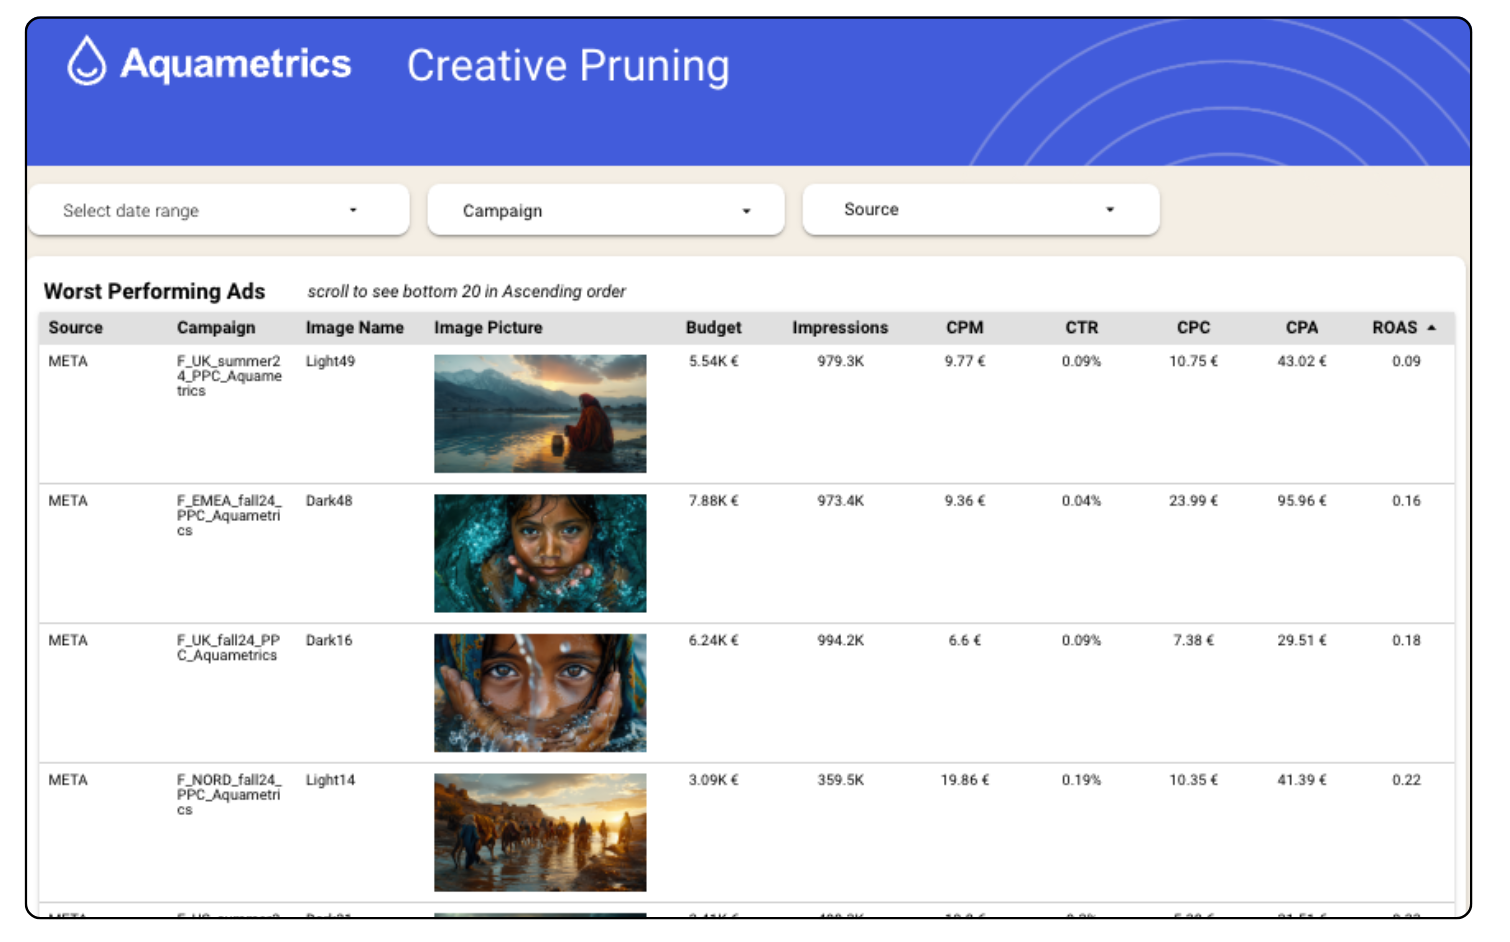Sort table by Budget column header
1510x942 pixels.
pos(713,328)
